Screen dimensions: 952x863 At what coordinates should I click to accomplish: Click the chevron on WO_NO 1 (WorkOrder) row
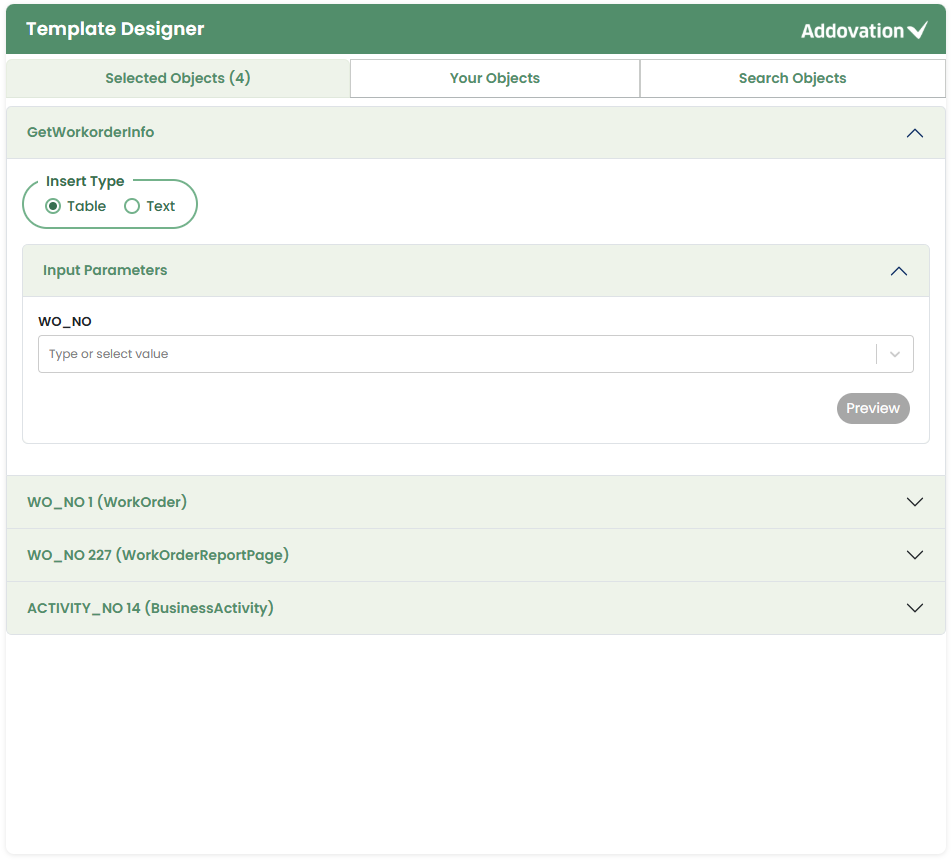[x=914, y=502]
